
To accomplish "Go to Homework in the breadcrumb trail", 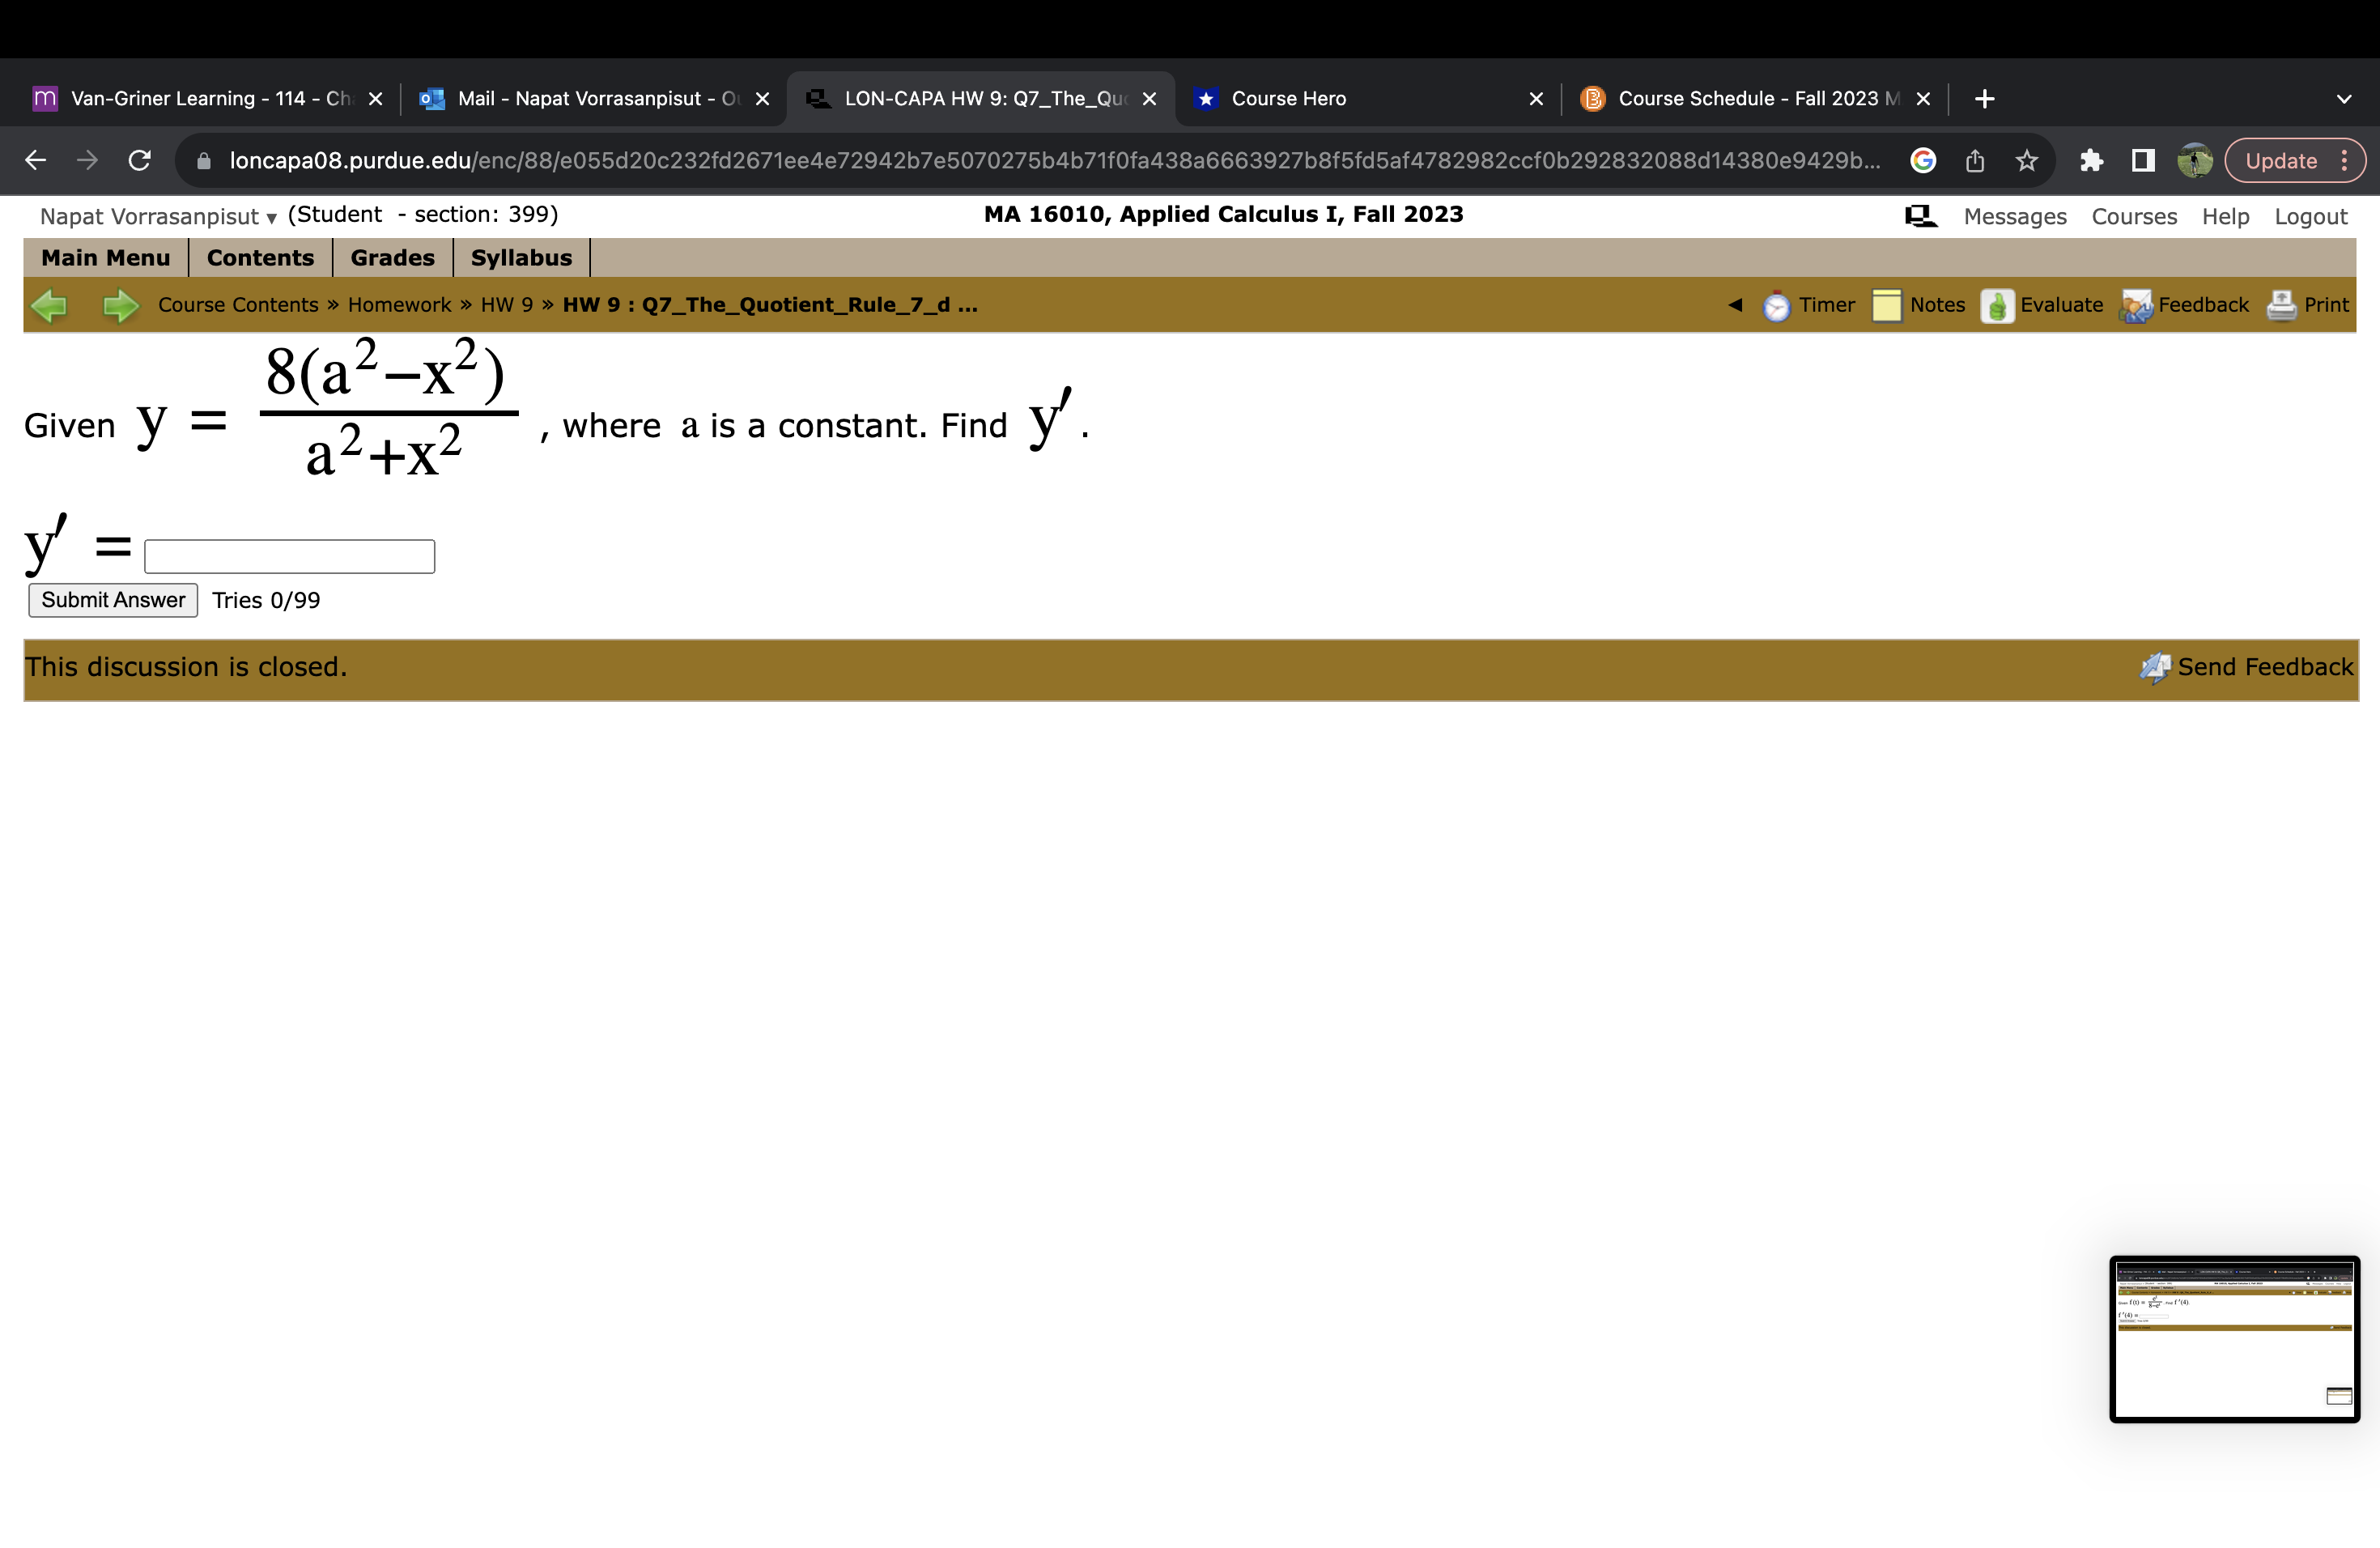I will pyautogui.click(x=399, y=305).
